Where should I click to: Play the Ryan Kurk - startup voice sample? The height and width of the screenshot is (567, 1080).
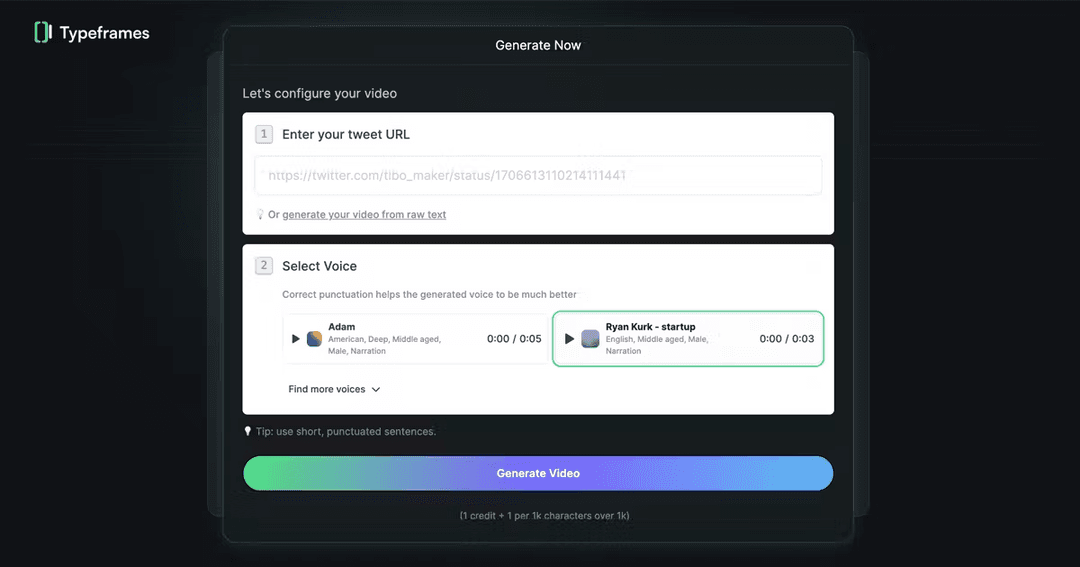pos(569,339)
